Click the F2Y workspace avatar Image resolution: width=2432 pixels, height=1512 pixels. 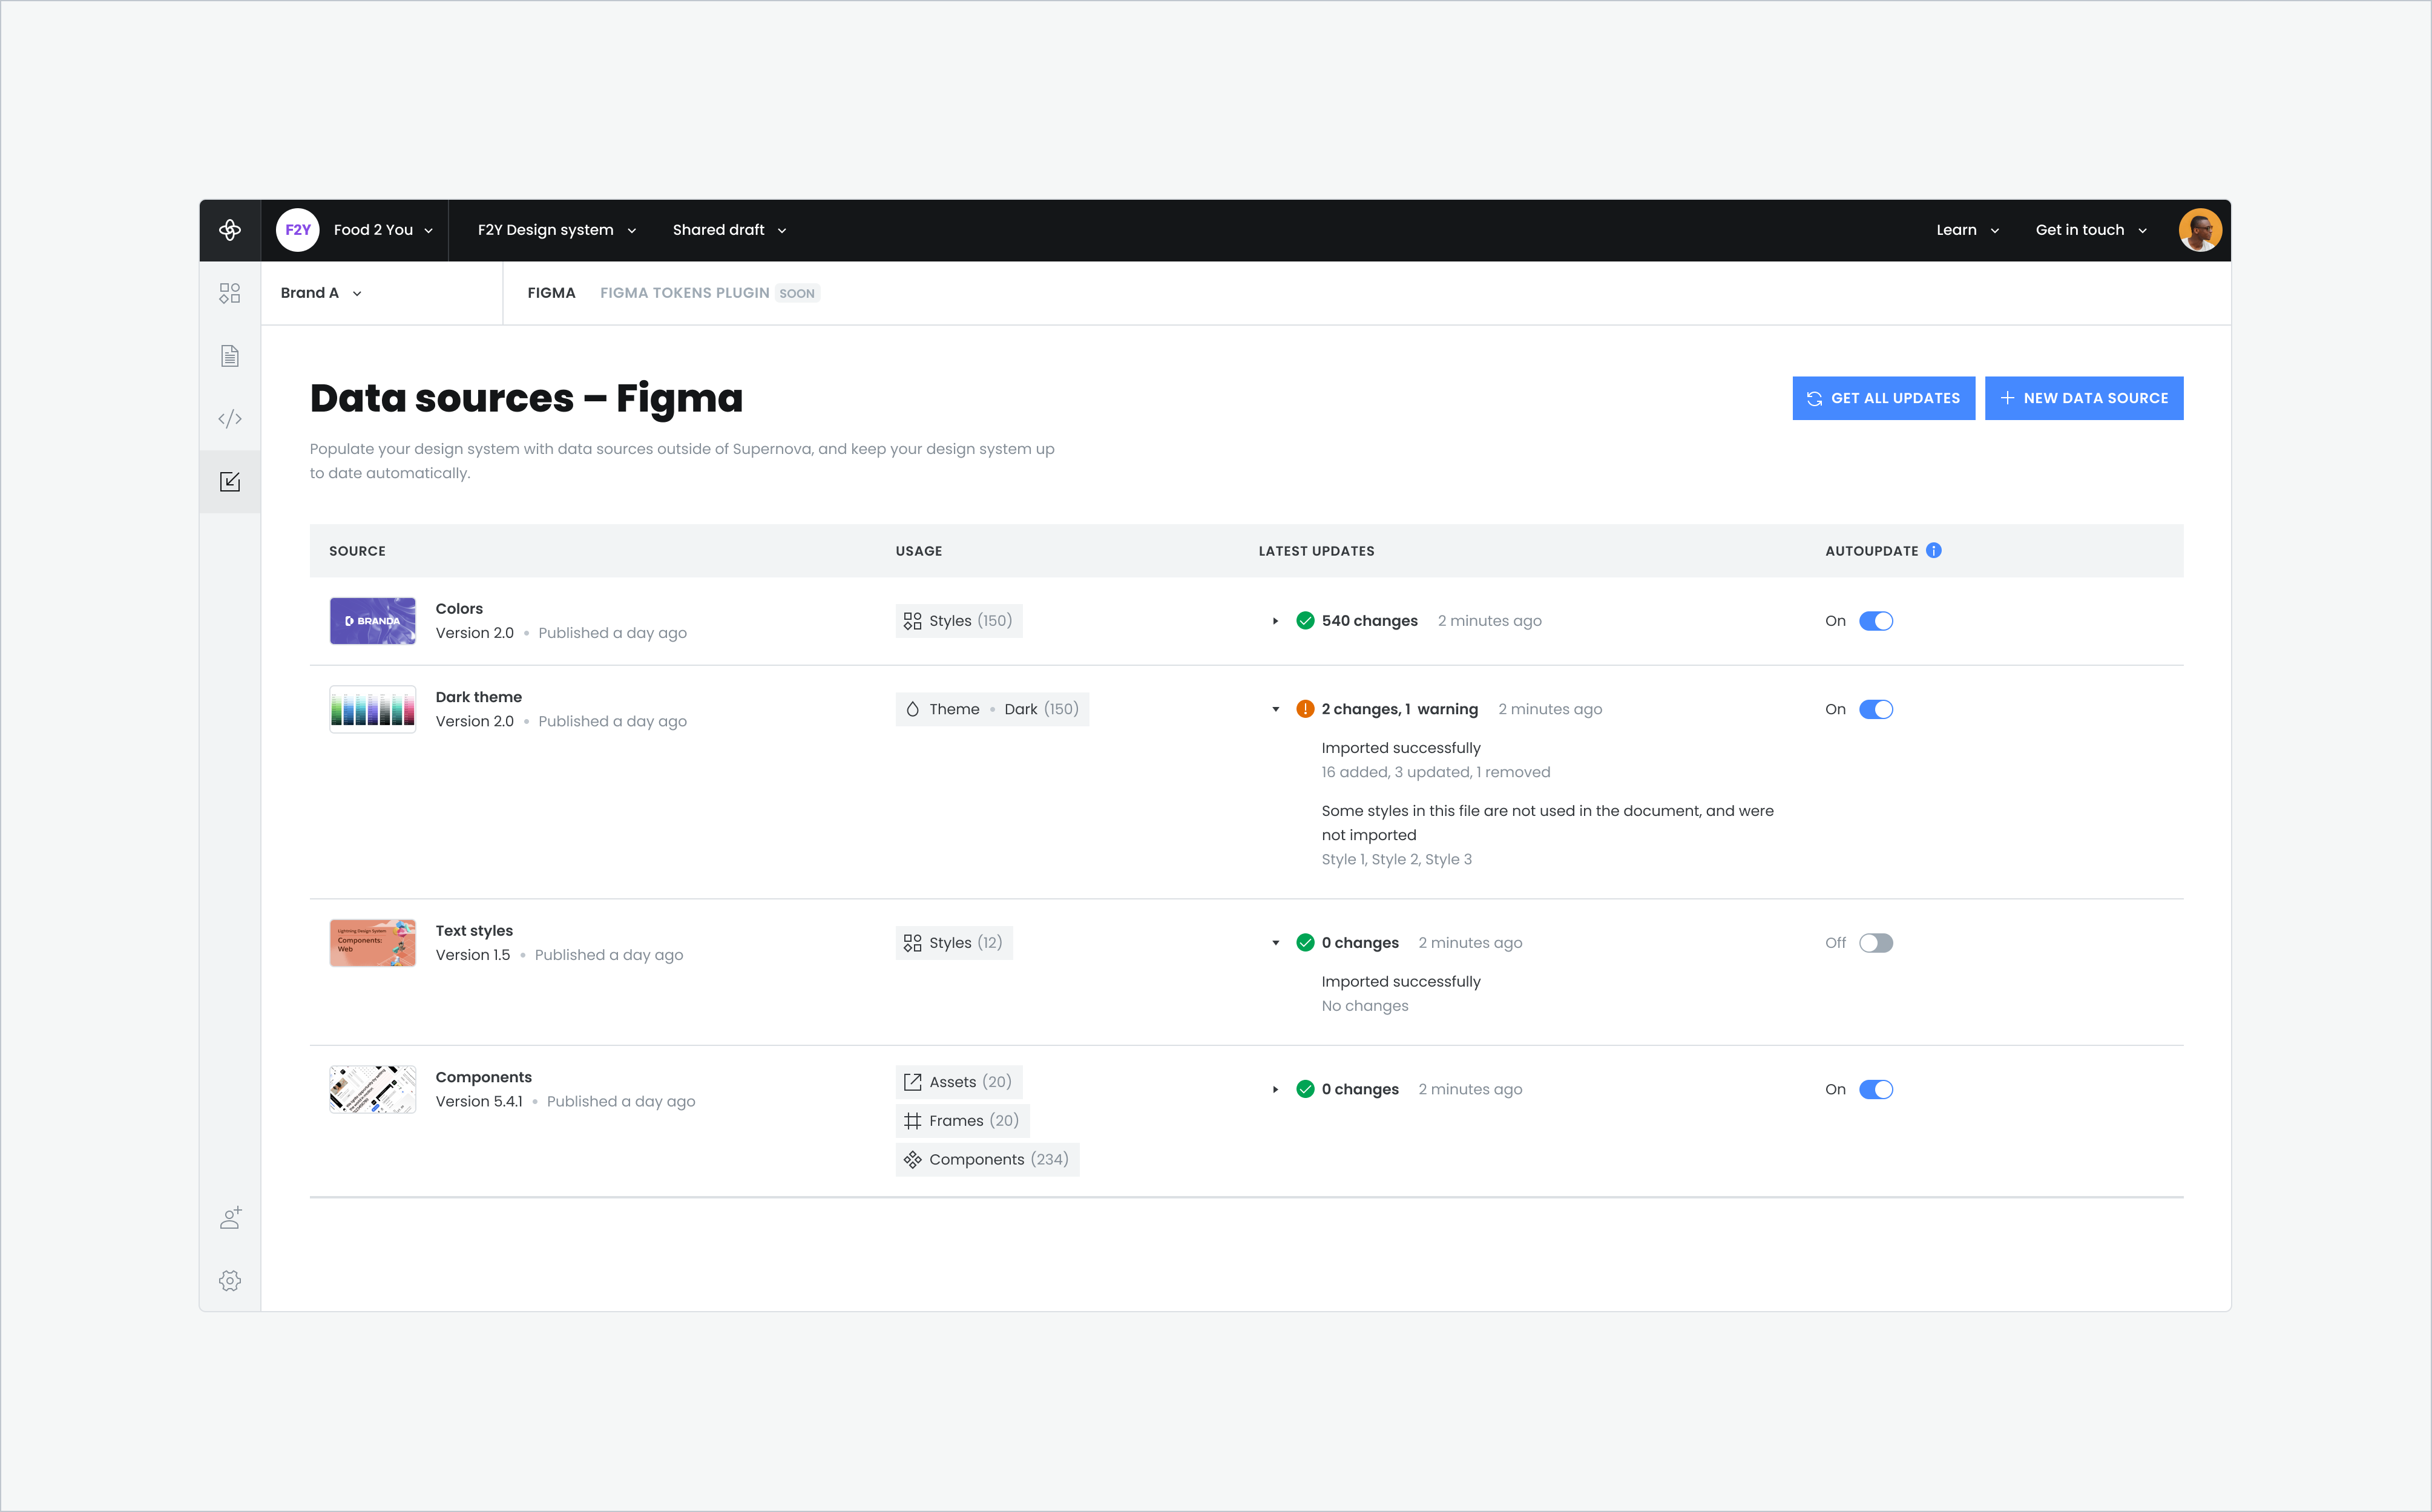coord(297,230)
